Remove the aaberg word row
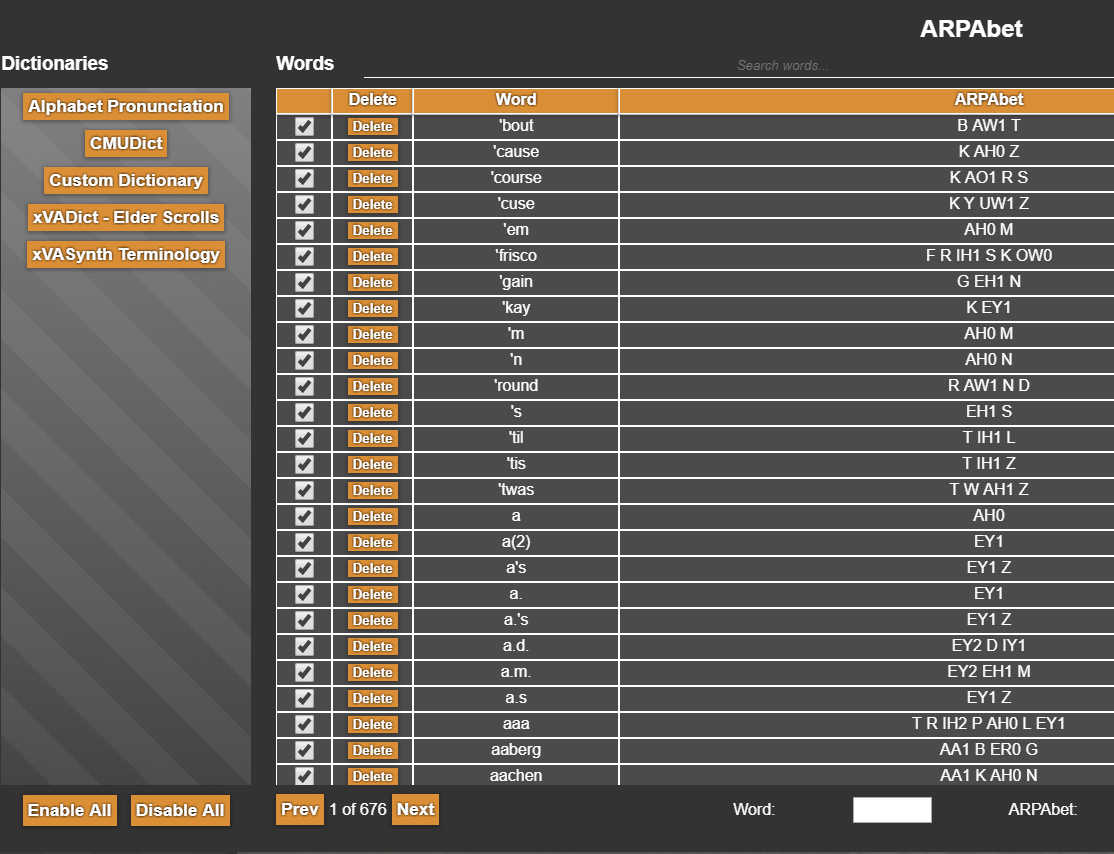The width and height of the screenshot is (1114, 854). (x=372, y=751)
